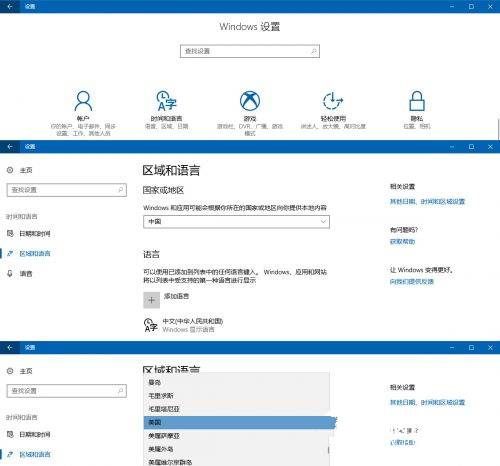Open the 时间和语言 clock-and-letter icon
Viewport: 500px width, 466px height.
coord(166,101)
